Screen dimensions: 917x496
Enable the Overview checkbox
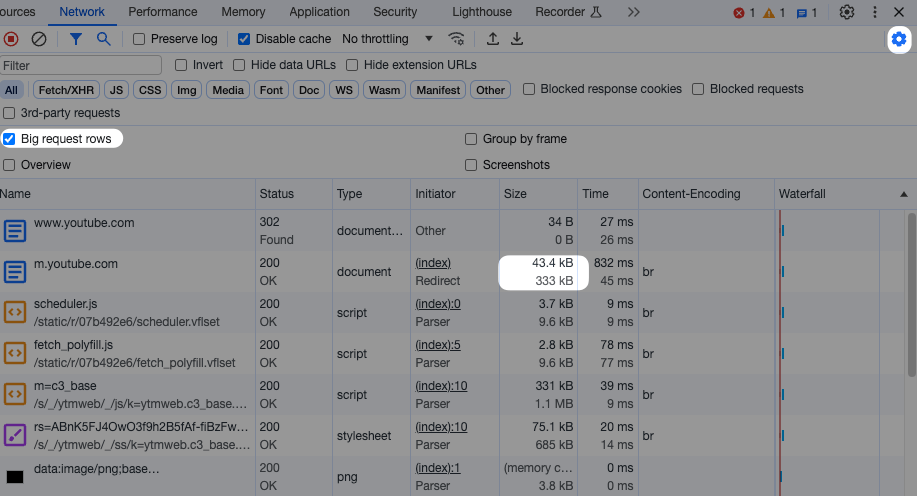coord(9,165)
